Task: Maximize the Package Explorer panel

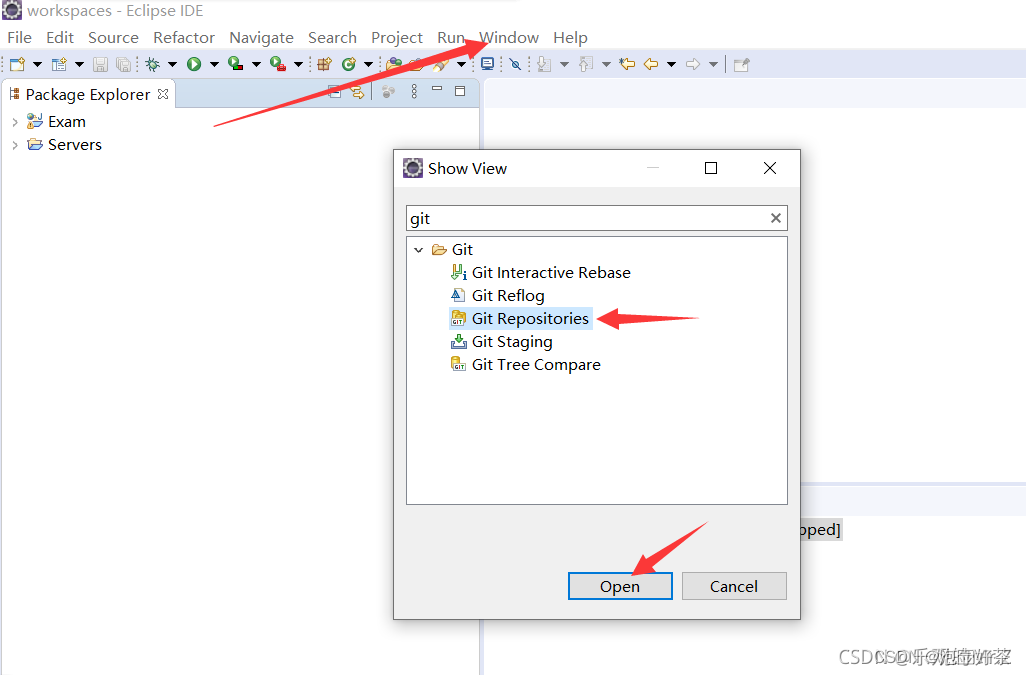Action: pyautogui.click(x=460, y=91)
